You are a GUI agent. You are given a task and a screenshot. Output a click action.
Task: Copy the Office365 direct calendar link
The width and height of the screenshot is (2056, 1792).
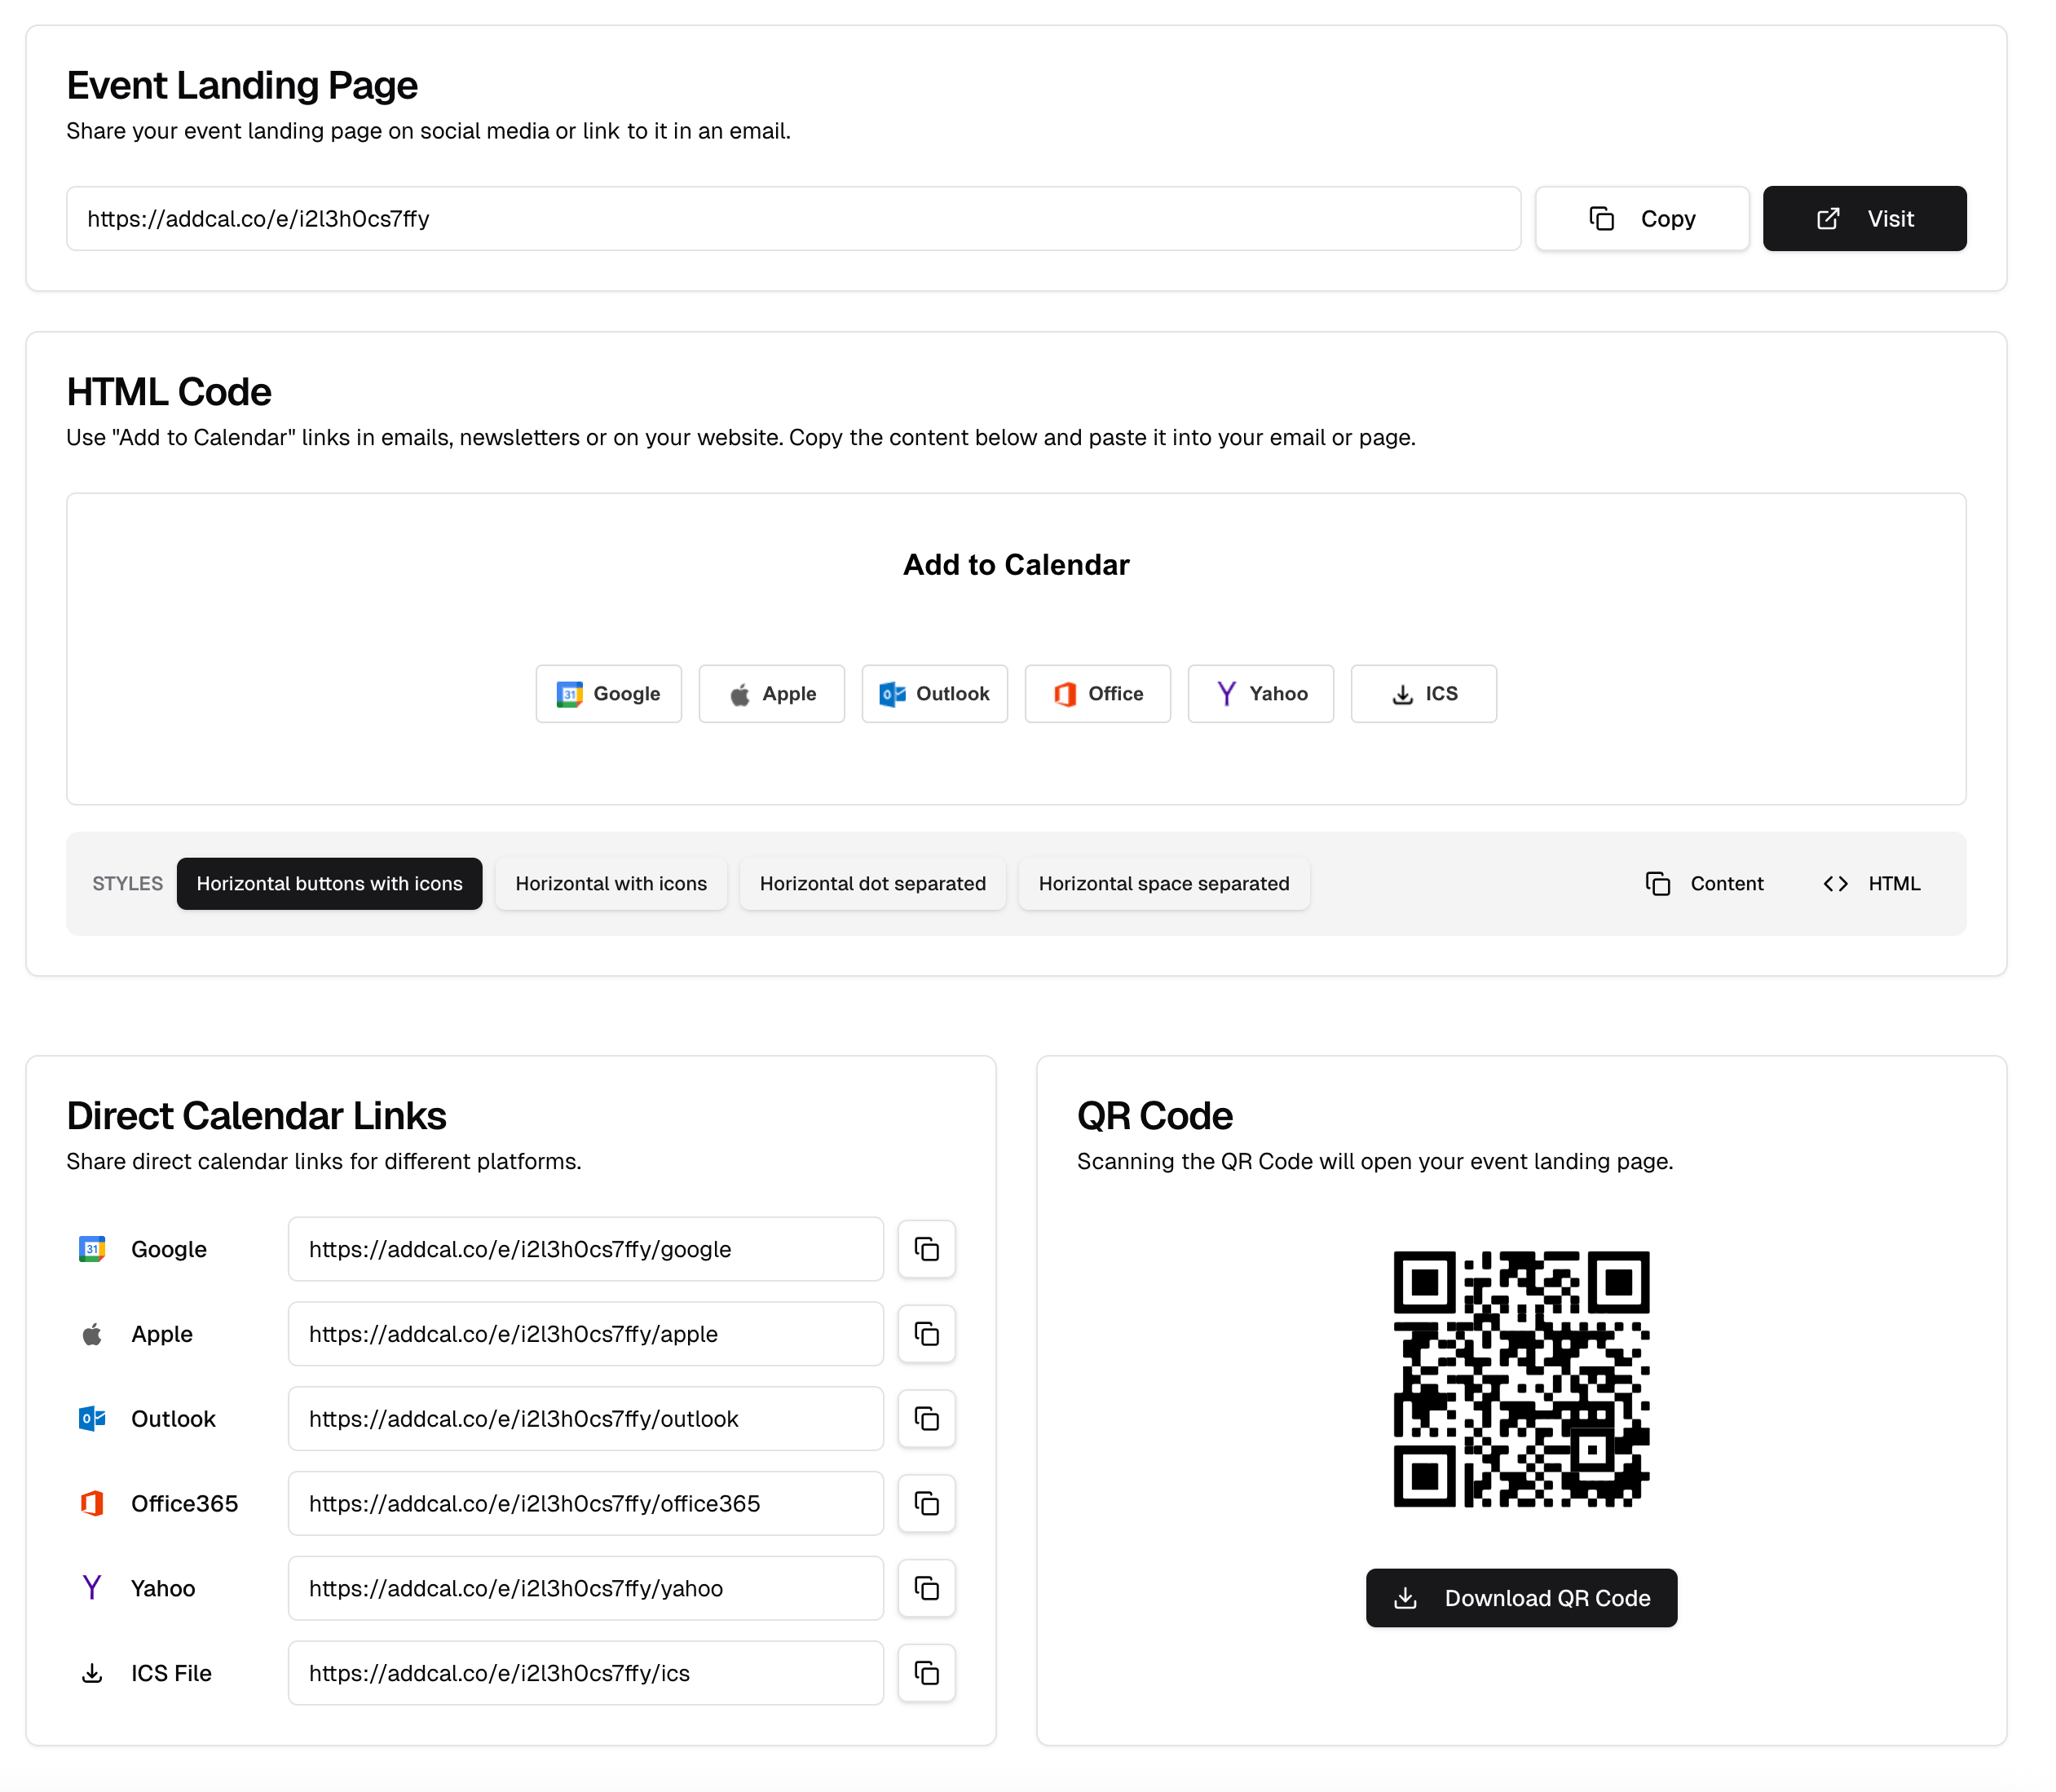(x=926, y=1503)
